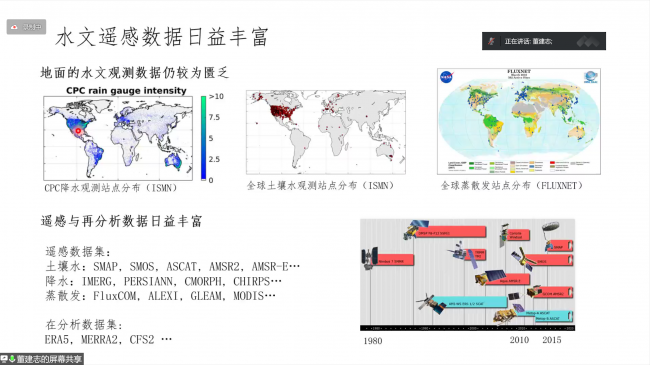Click the 2010 marker on the timeline
This screenshot has height=365, width=650.
pyautogui.click(x=519, y=340)
